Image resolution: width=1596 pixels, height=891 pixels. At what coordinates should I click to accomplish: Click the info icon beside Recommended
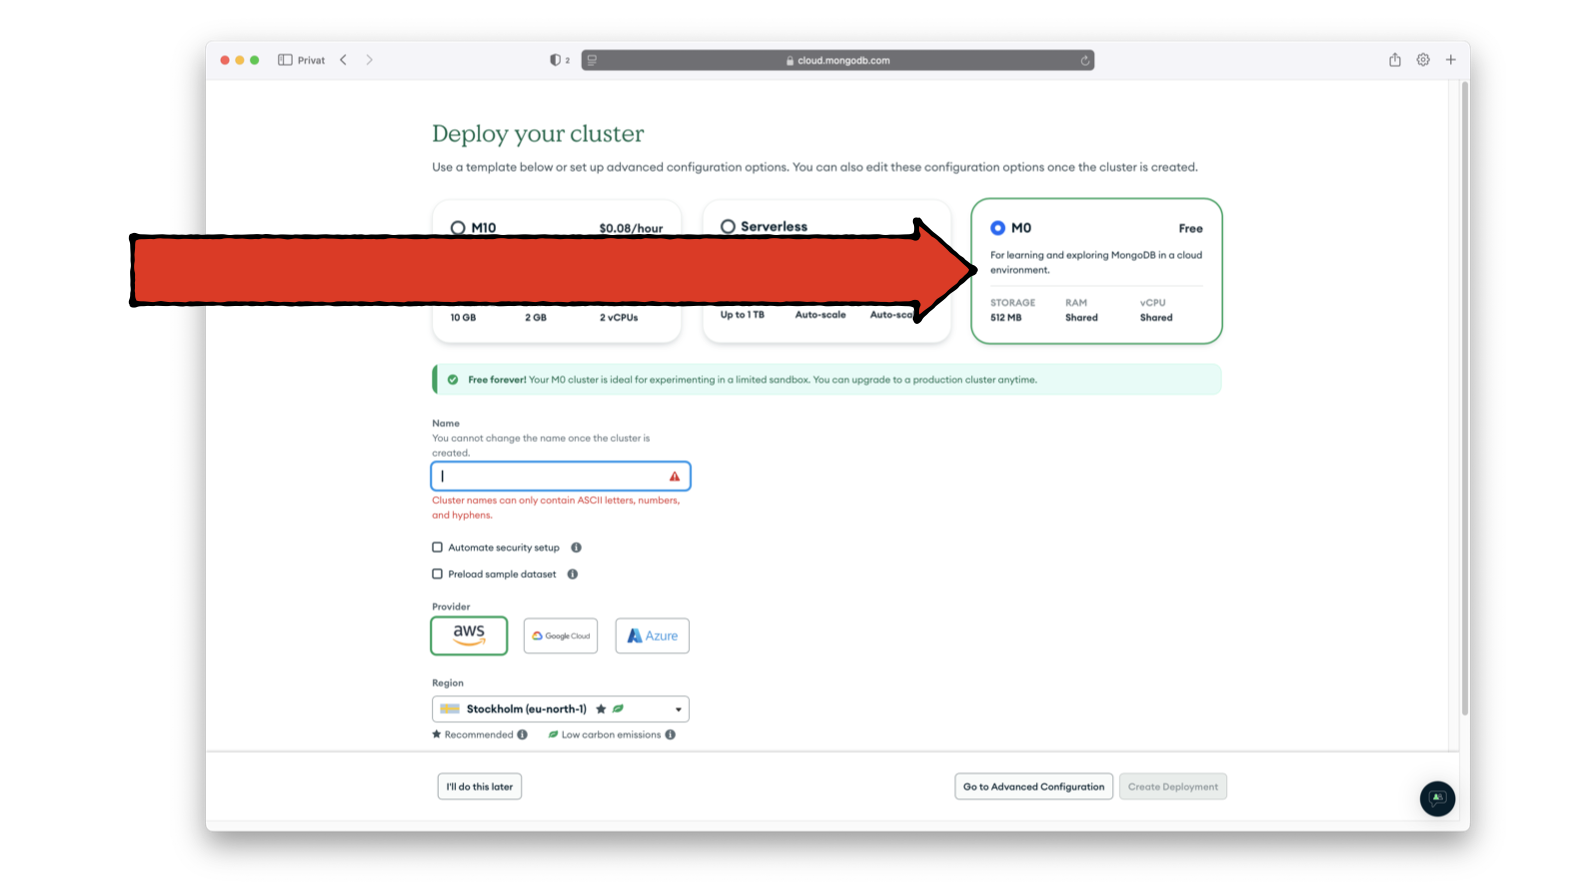pos(522,734)
